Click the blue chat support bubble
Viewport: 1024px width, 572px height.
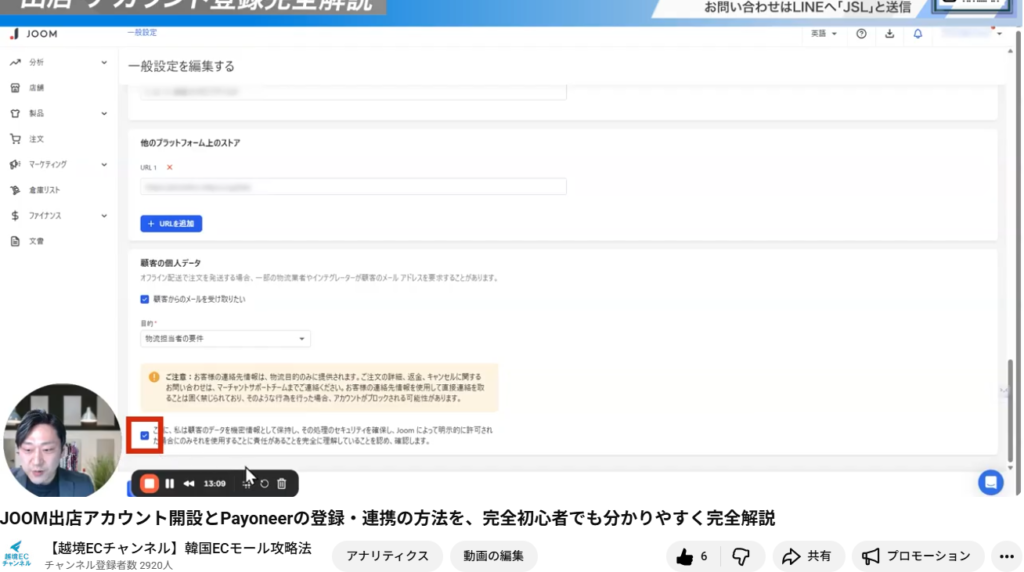click(990, 482)
